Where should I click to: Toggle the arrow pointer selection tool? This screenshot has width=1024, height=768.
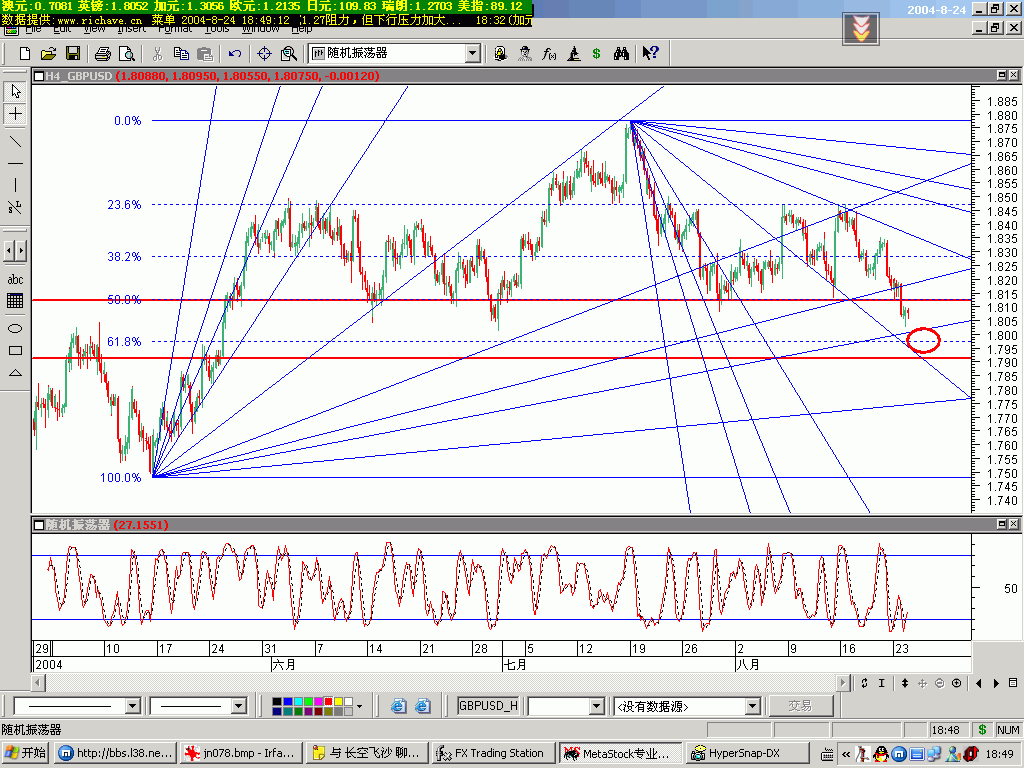coord(15,91)
